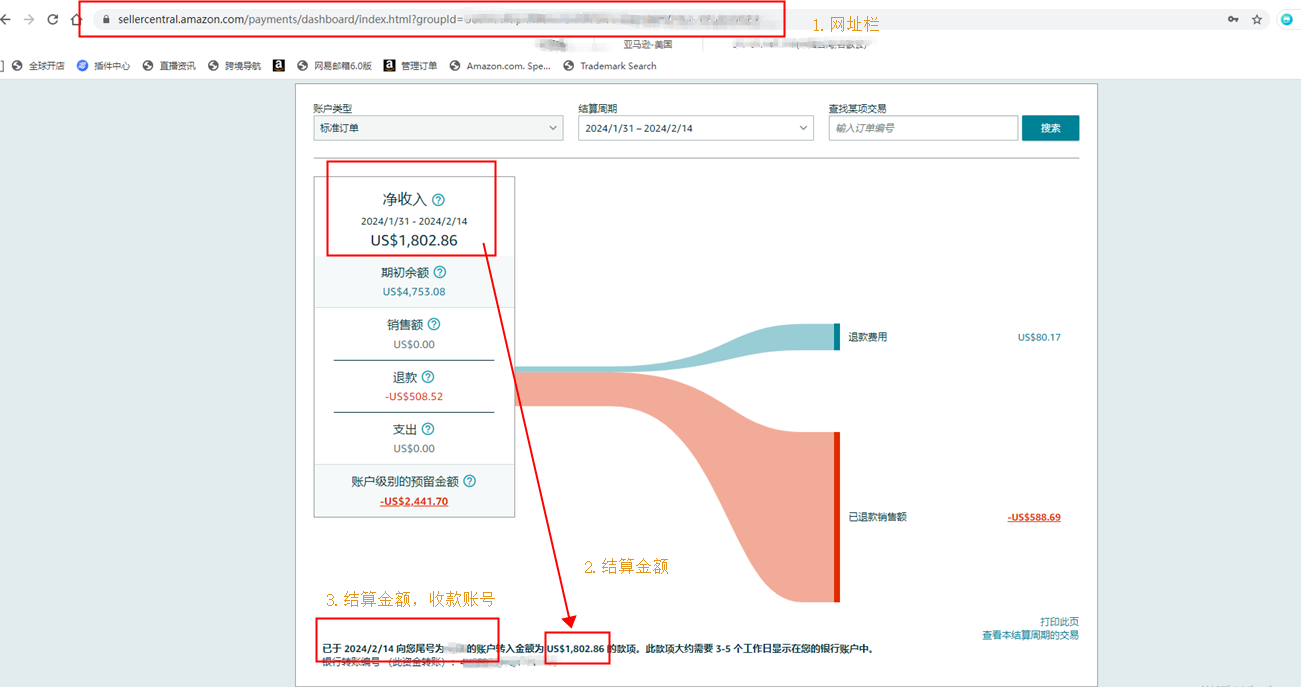Open the Trademark Search bookmark
The width and height of the screenshot is (1301, 687).
[610, 66]
